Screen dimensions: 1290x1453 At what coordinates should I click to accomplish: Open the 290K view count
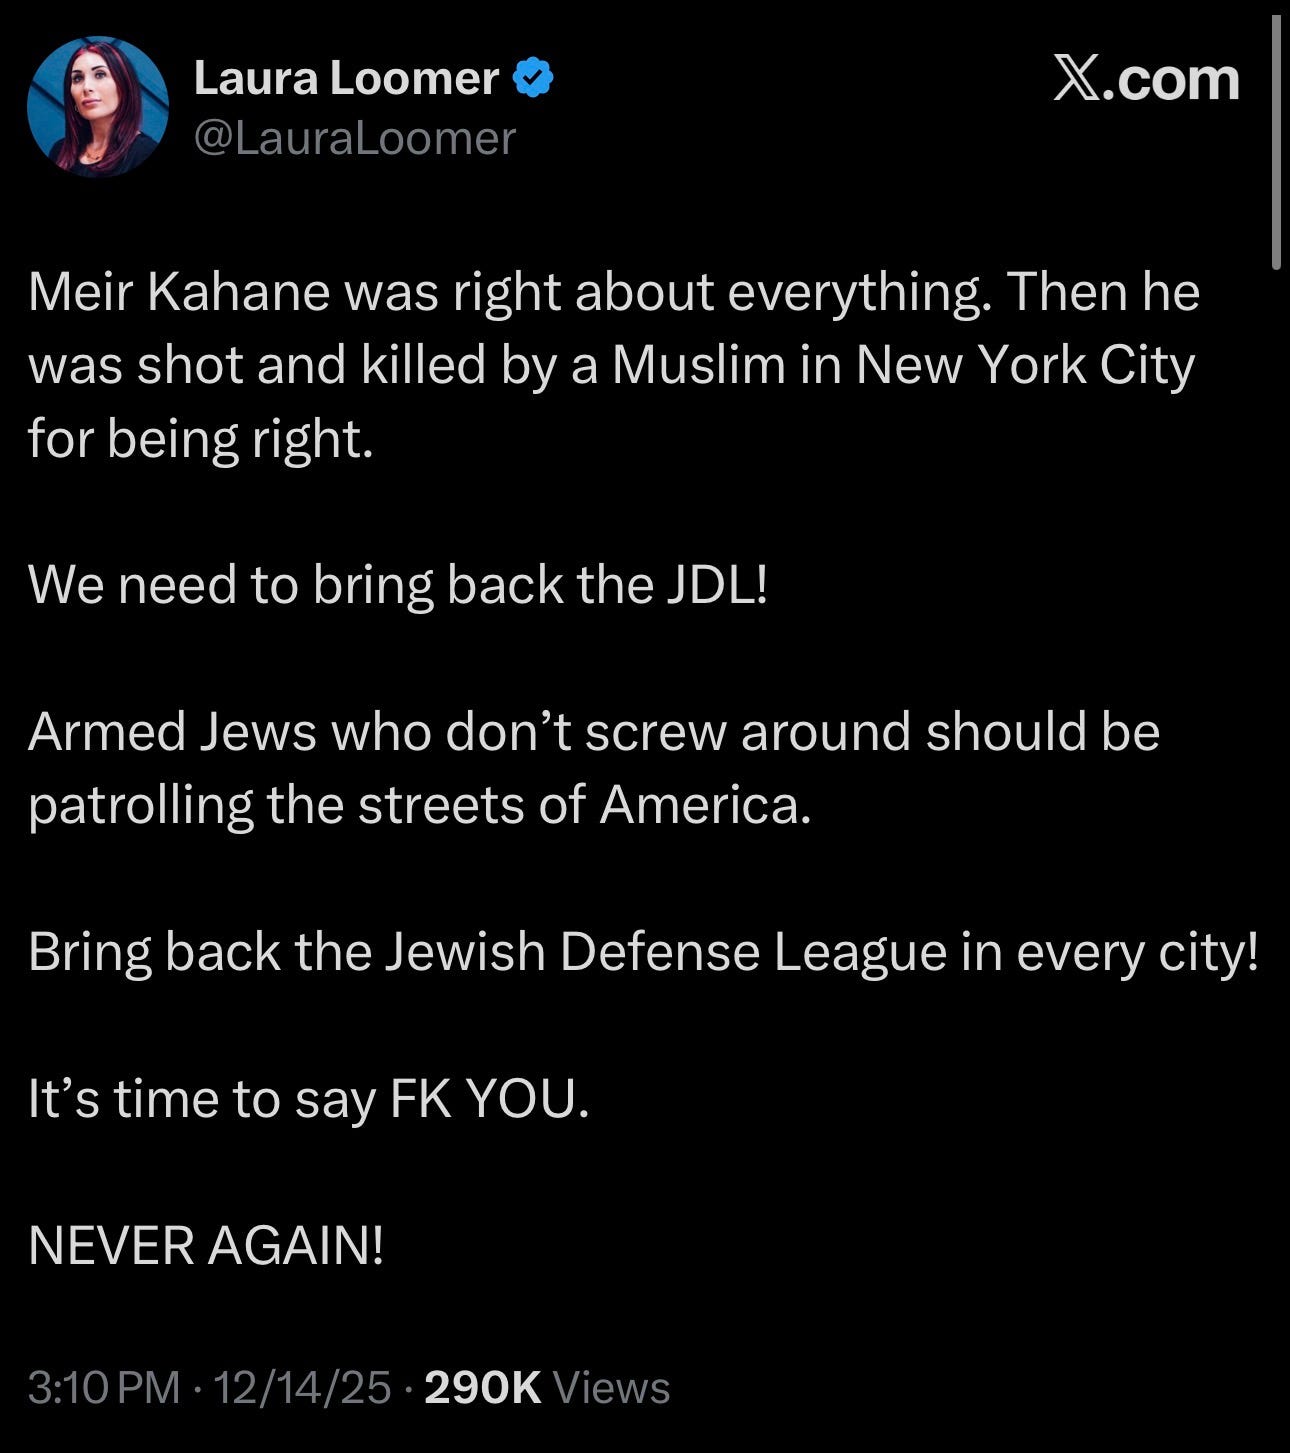pyautogui.click(x=483, y=1388)
